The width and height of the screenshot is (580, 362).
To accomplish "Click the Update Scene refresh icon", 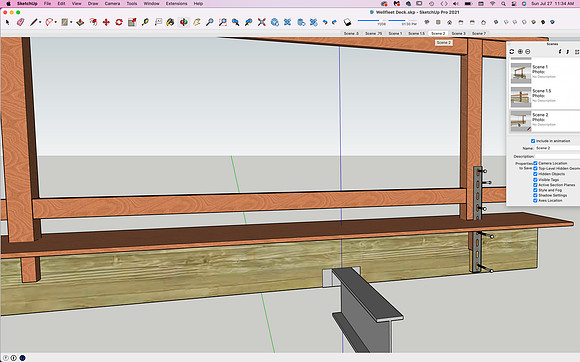I will pos(512,51).
